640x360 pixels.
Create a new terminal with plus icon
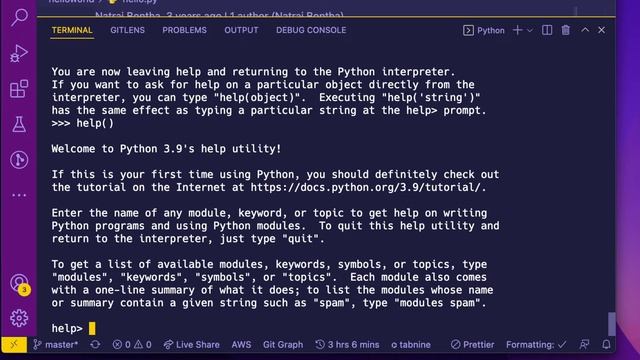[517, 30]
